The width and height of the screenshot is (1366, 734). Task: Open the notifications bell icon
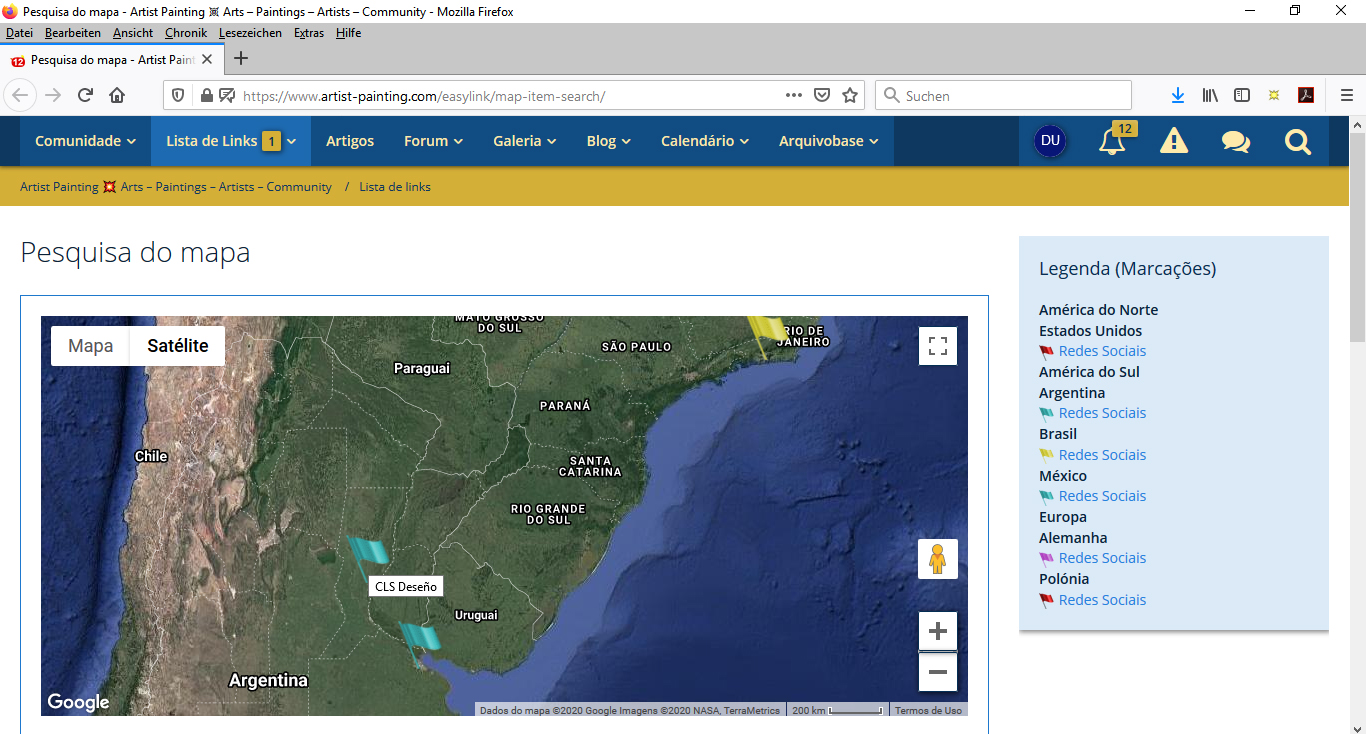pos(1112,142)
